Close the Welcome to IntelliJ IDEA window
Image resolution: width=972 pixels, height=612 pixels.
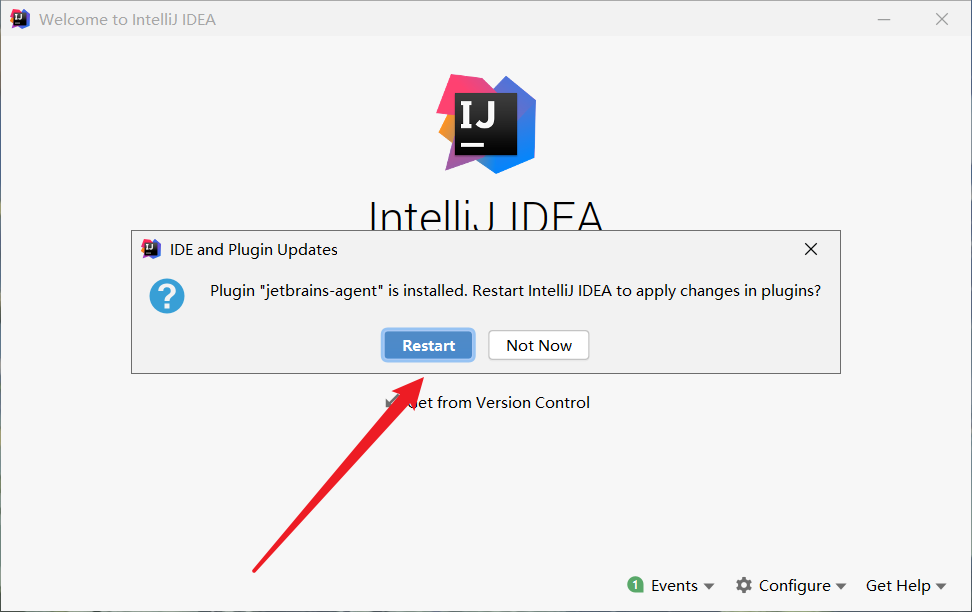coord(942,19)
